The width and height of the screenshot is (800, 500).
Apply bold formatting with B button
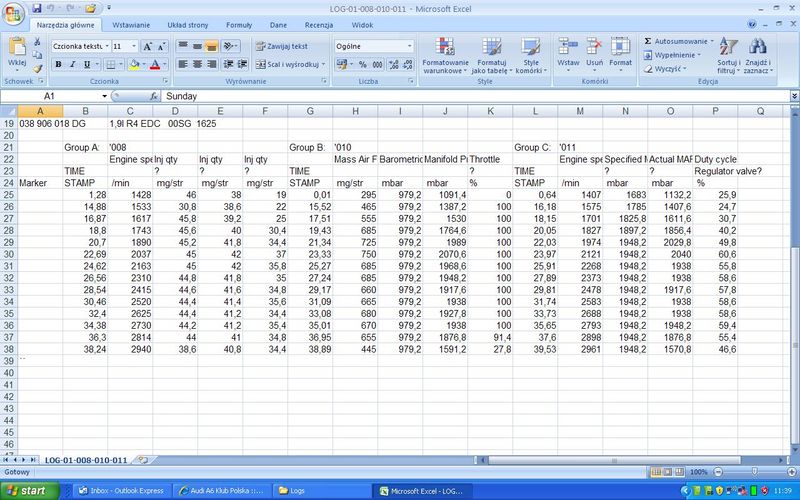pos(58,64)
